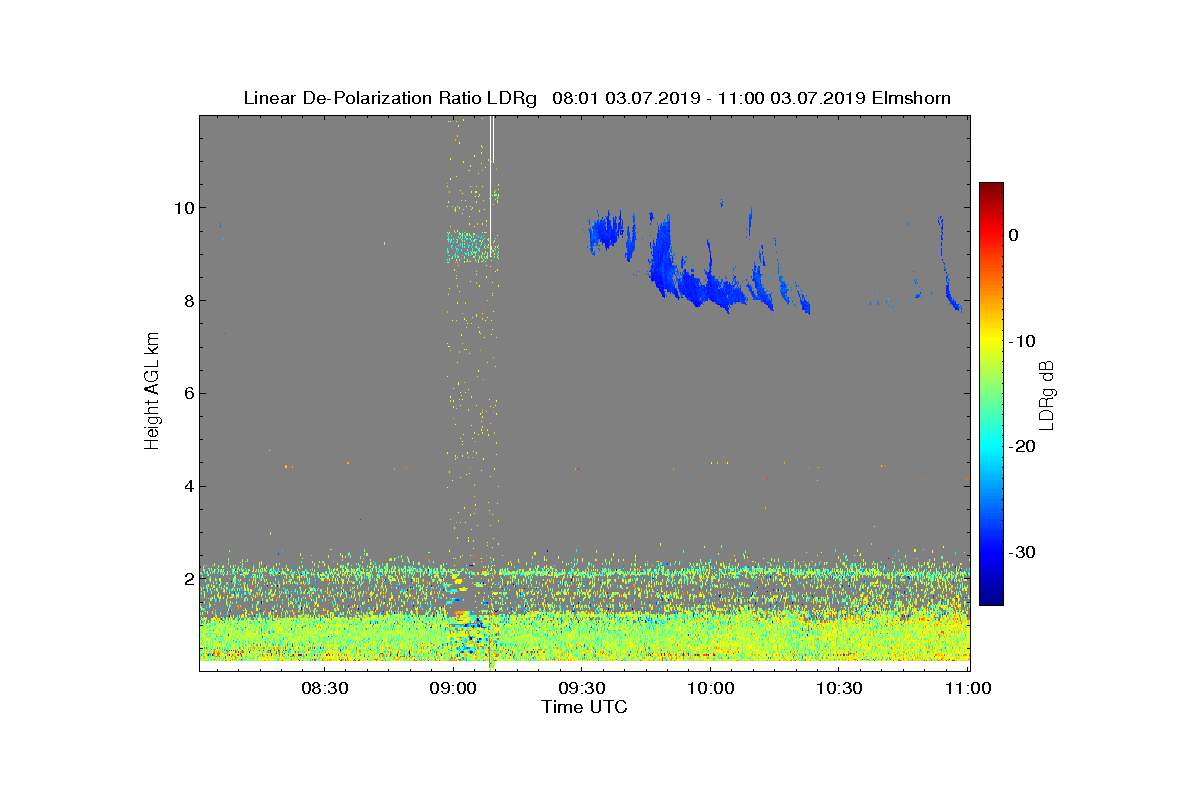Click the 11:00 time tick label
This screenshot has width=1200, height=800.
(x=968, y=688)
